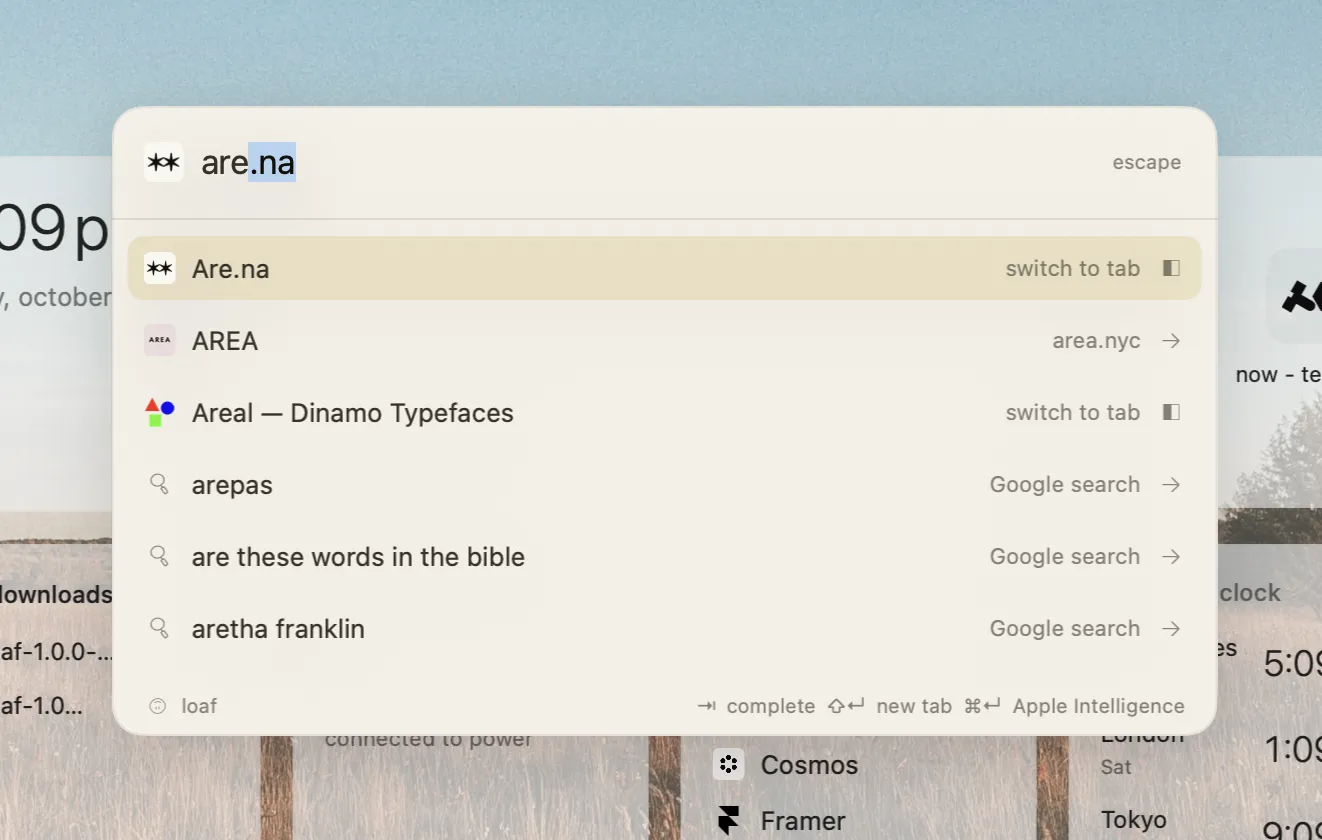Open the AREA suggestion
This screenshot has height=840, width=1322.
[664, 340]
